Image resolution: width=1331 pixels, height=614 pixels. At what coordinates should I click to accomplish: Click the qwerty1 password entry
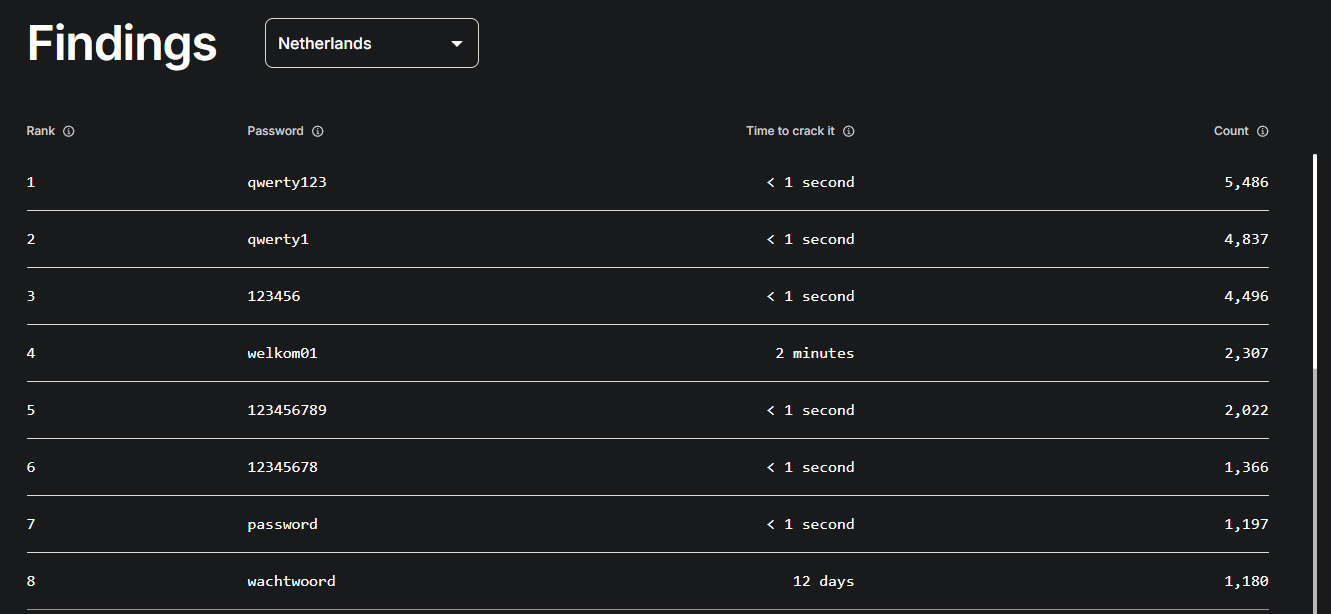pos(279,239)
